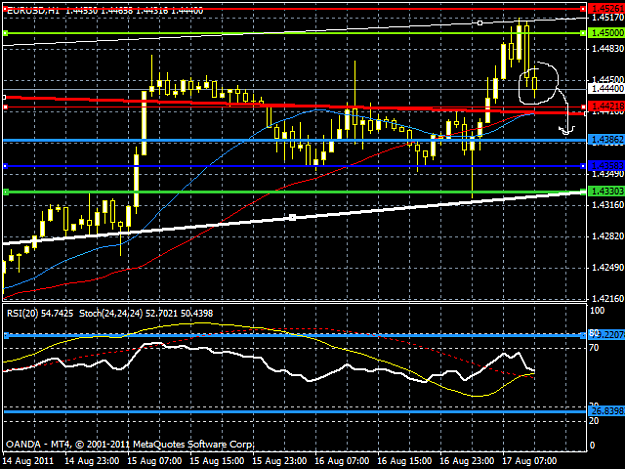The width and height of the screenshot is (625, 469).
Task: Click the 1.44400 current price label
Action: (607, 88)
